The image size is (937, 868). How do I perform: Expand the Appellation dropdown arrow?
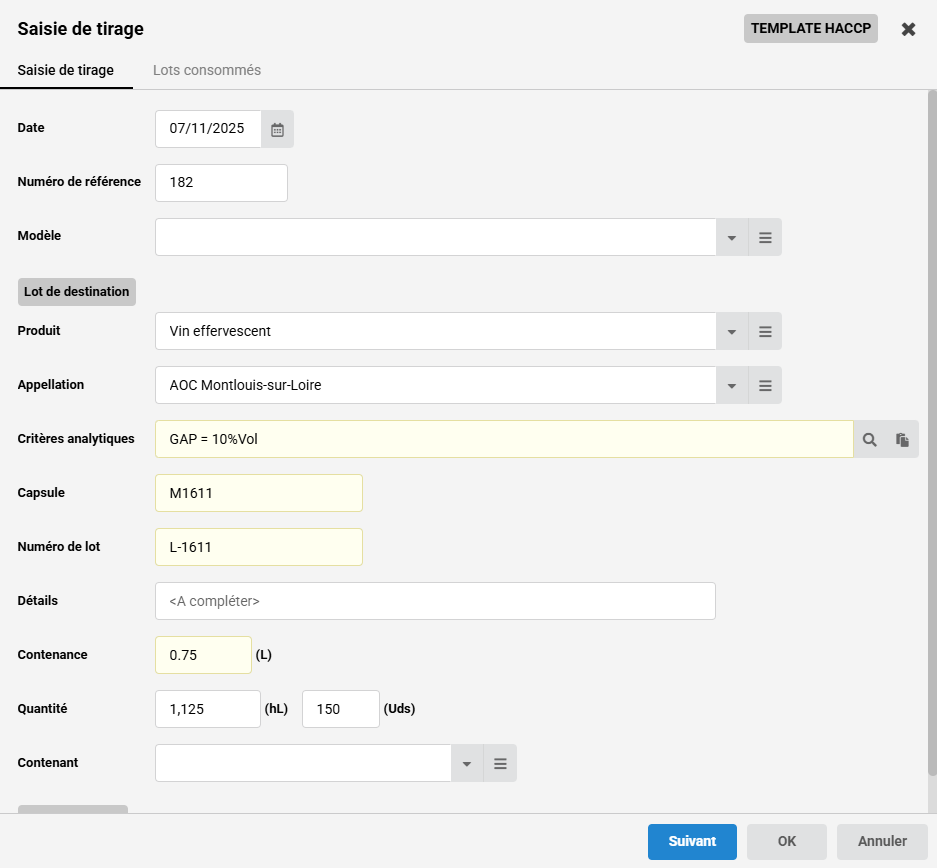click(x=732, y=386)
